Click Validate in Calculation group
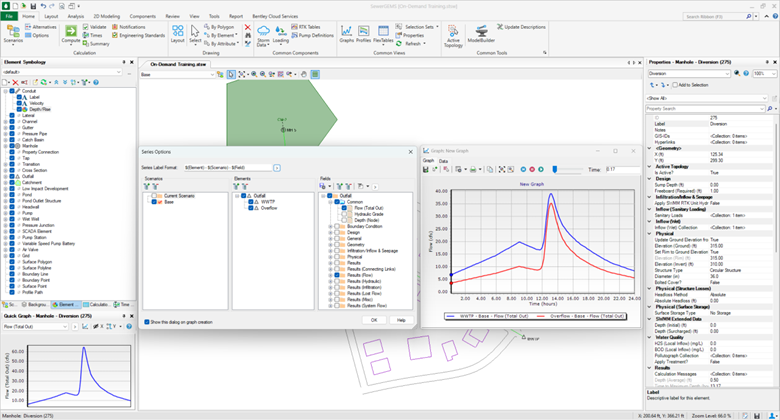Screen dimensions: 780x420 pyautogui.click(x=95, y=27)
